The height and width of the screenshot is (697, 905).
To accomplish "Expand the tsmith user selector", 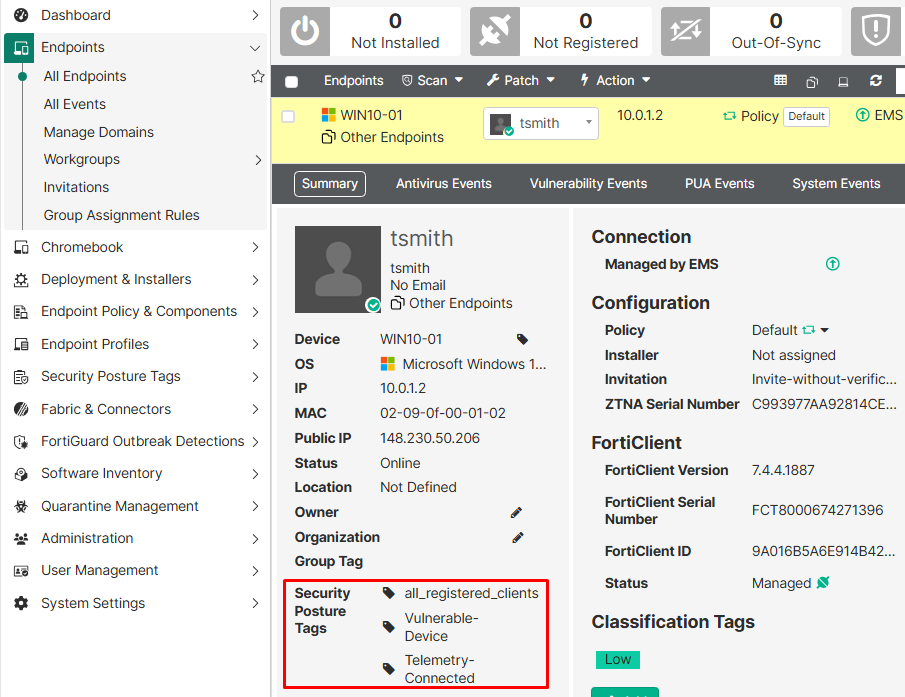I will (x=590, y=124).
